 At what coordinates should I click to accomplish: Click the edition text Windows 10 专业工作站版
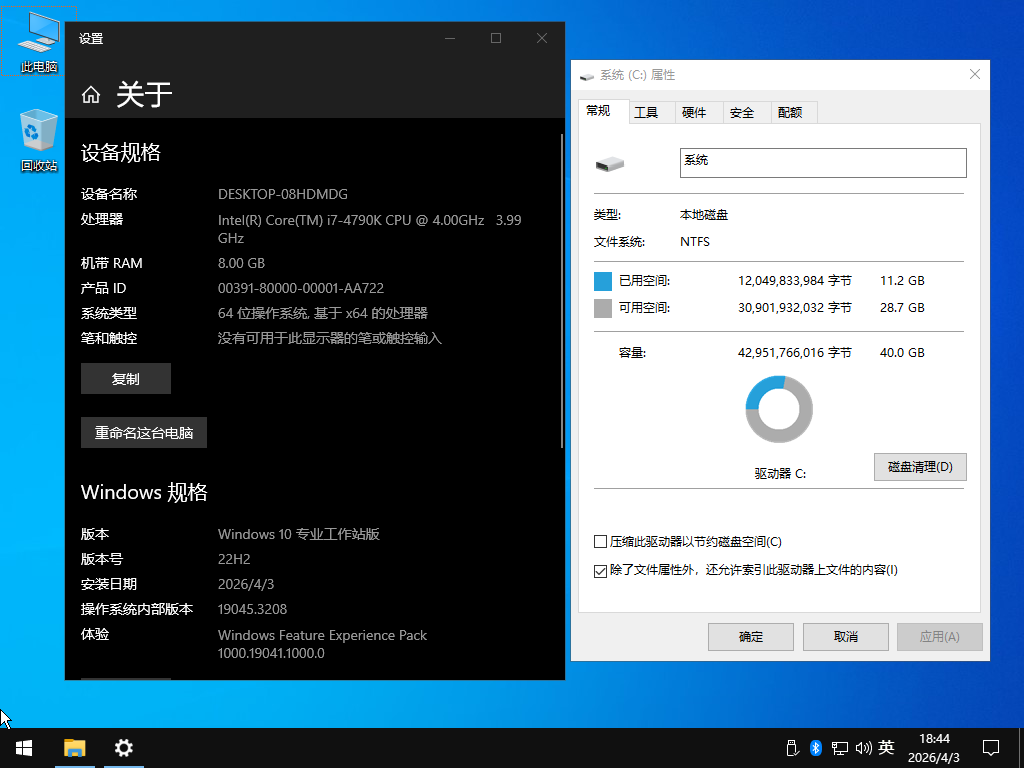pos(298,534)
